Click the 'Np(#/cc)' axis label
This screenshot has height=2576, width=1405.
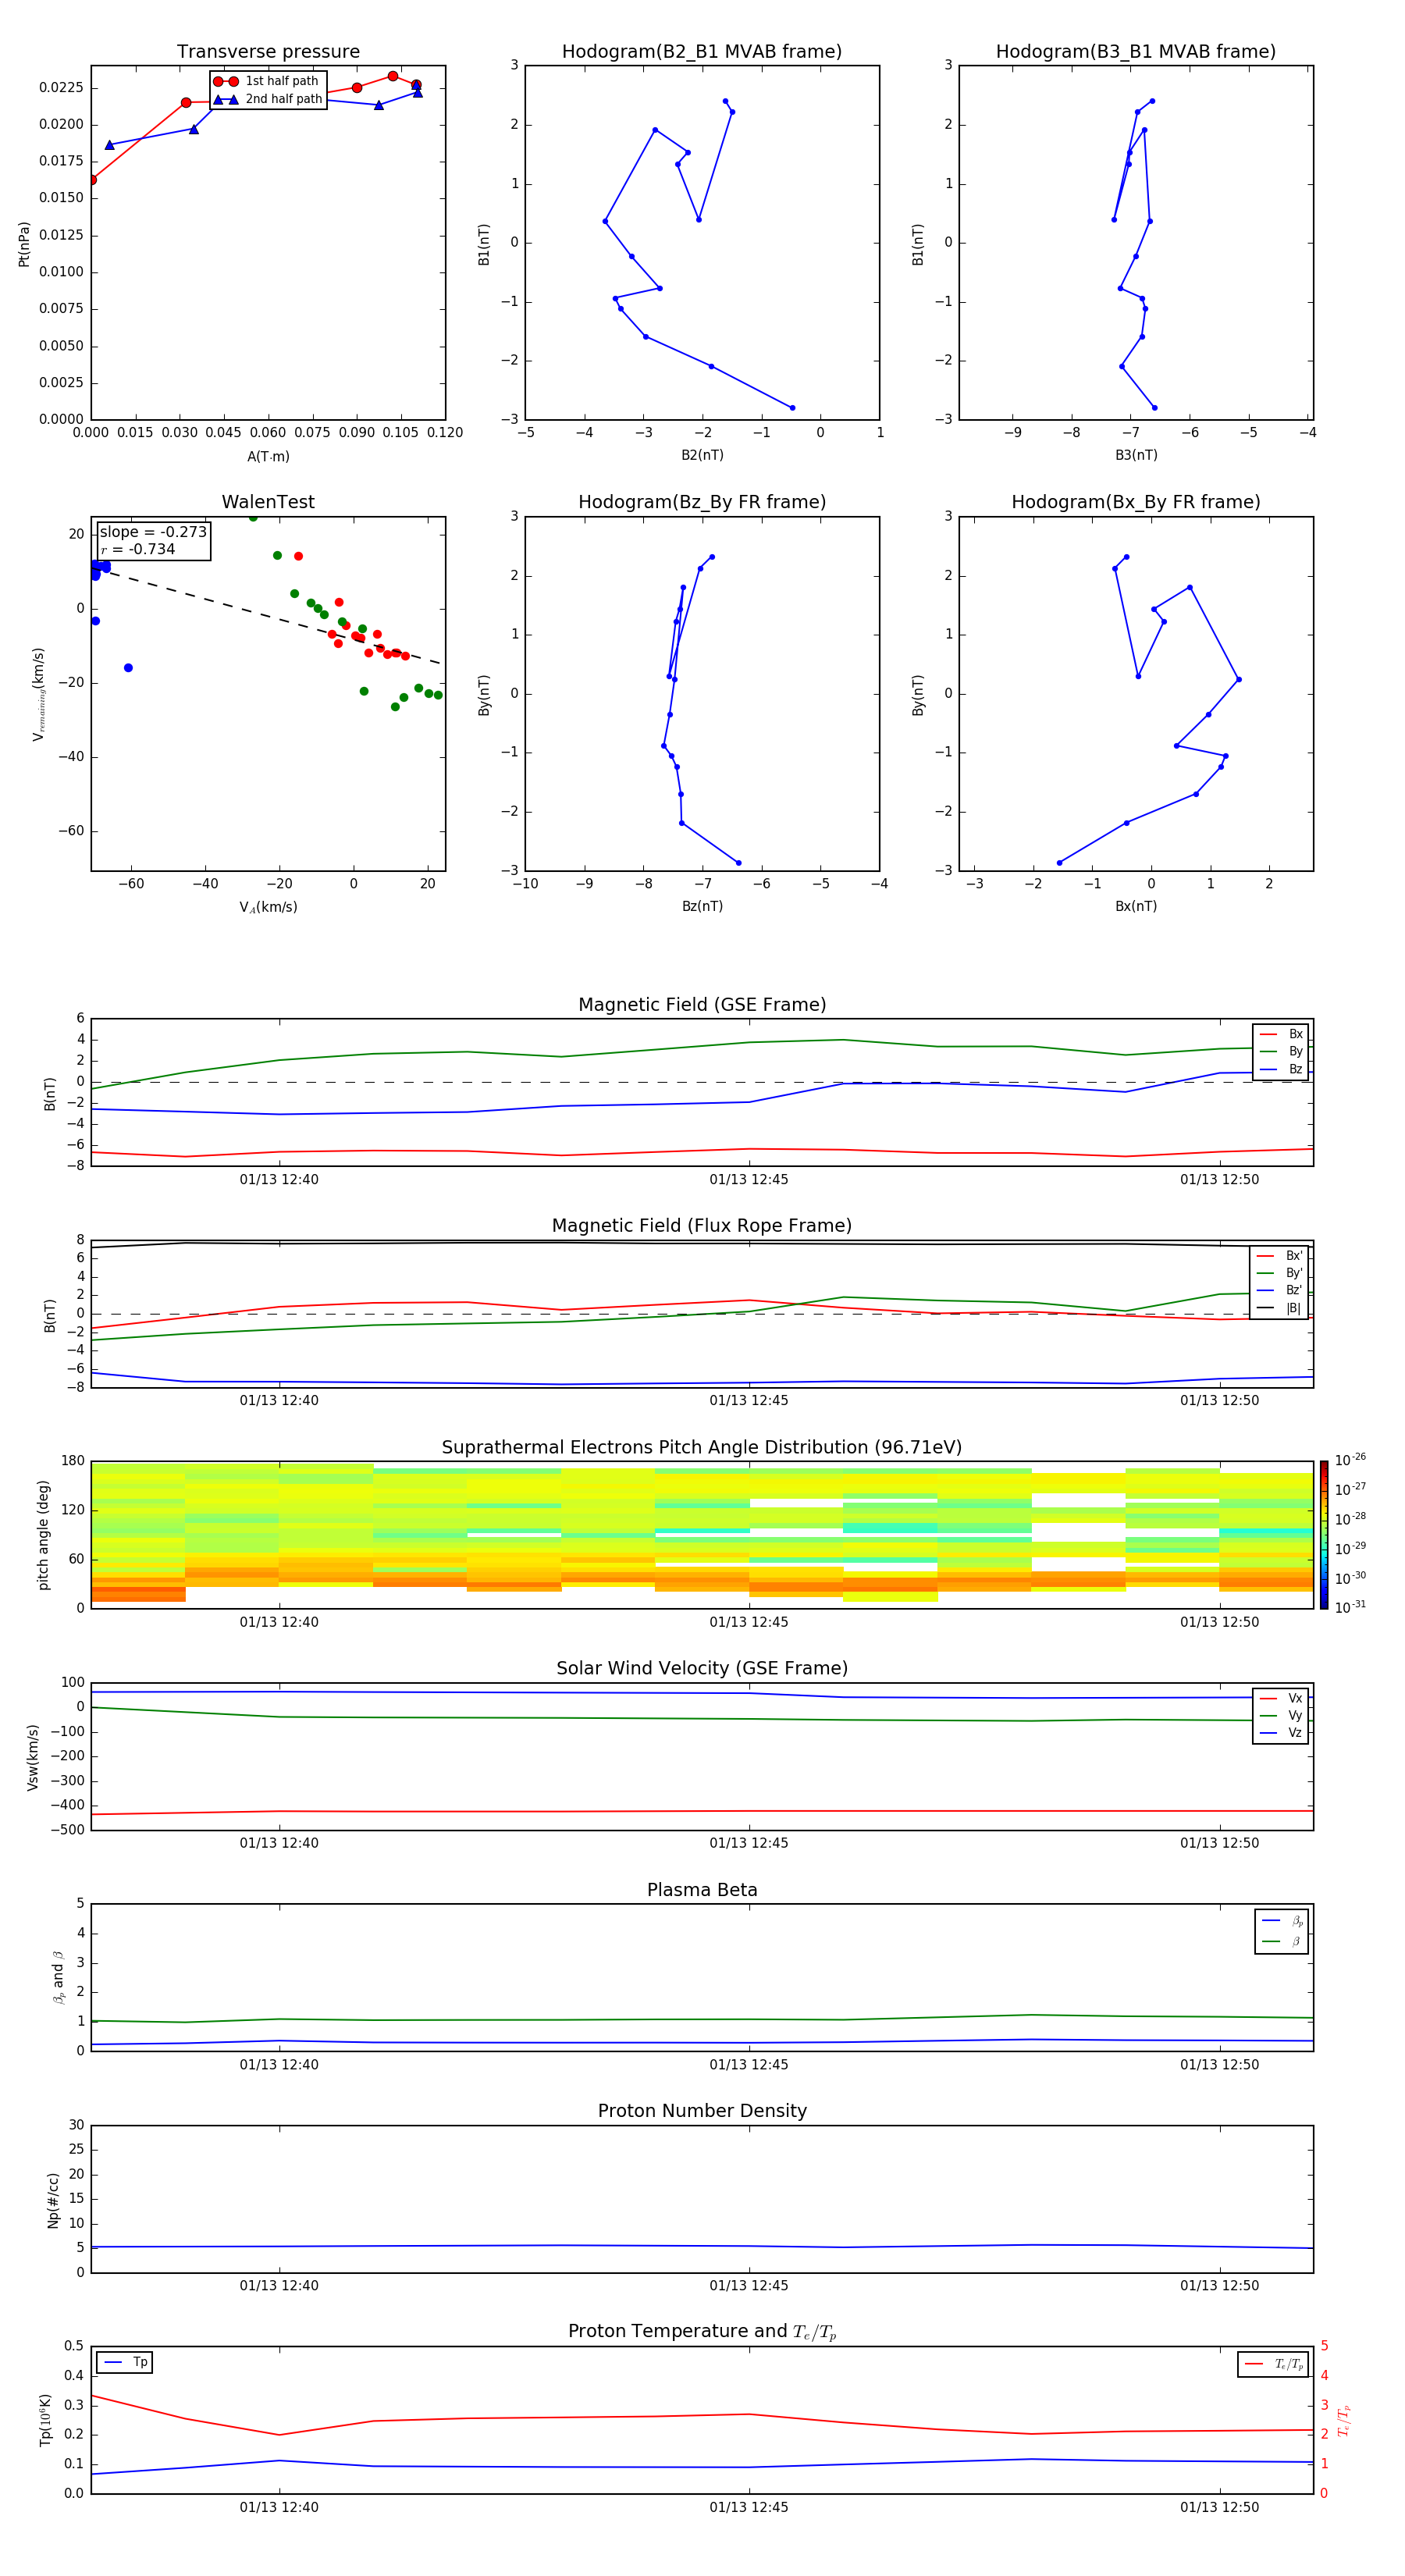click(53, 2199)
